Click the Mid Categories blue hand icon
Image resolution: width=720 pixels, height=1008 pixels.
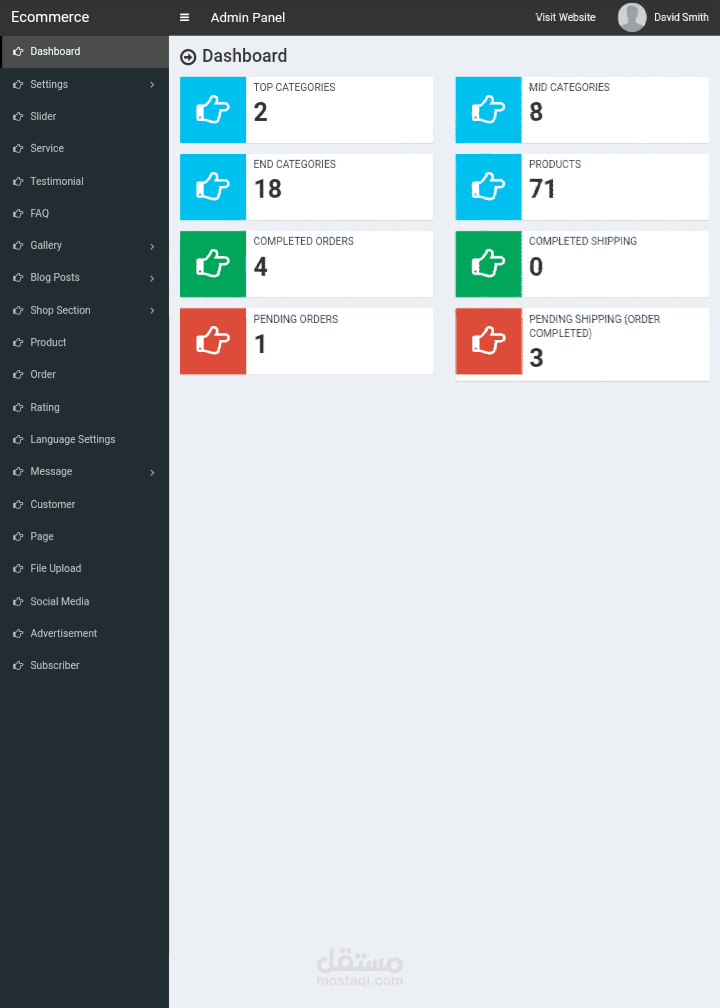point(489,110)
